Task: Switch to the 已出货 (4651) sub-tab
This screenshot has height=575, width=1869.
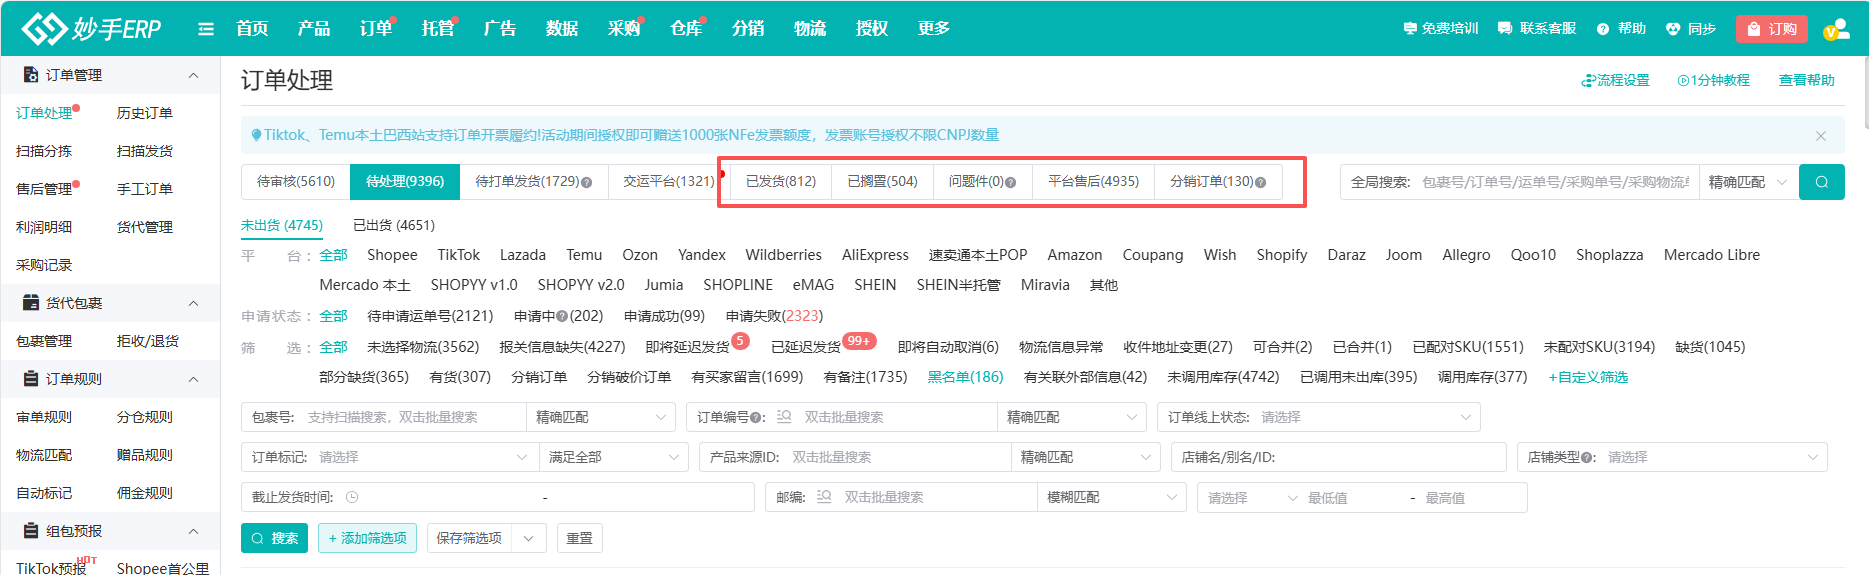Action: pyautogui.click(x=394, y=226)
